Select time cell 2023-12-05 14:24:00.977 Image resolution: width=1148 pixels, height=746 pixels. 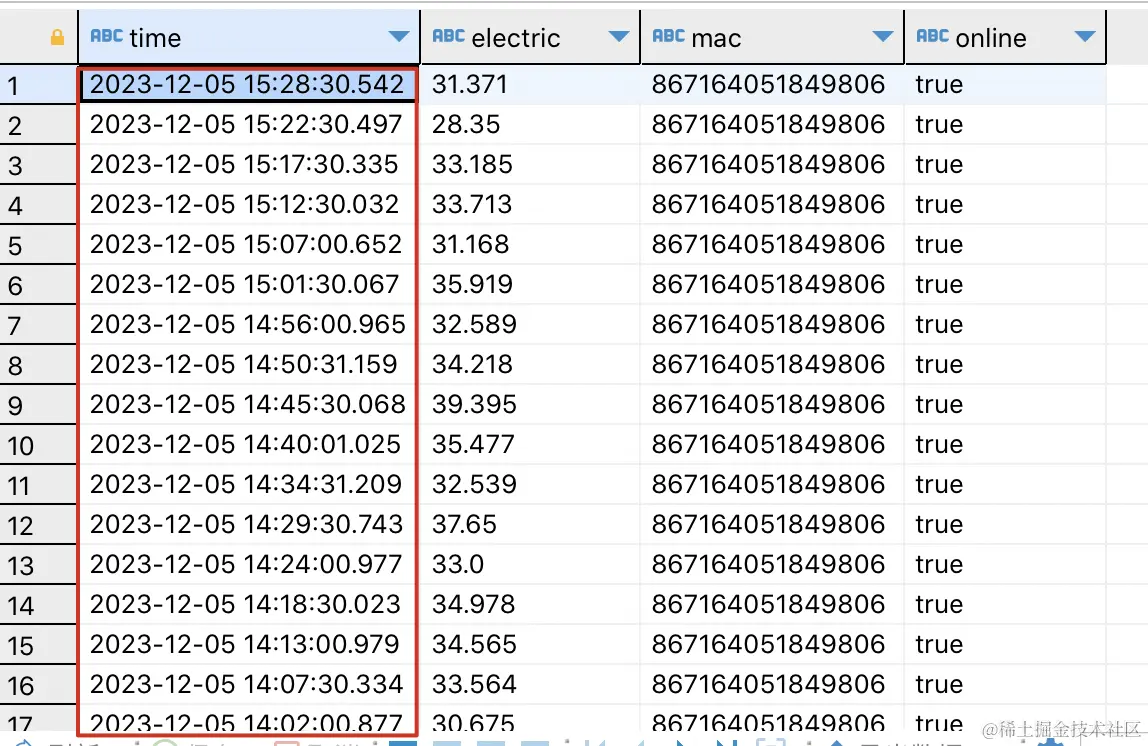point(247,564)
